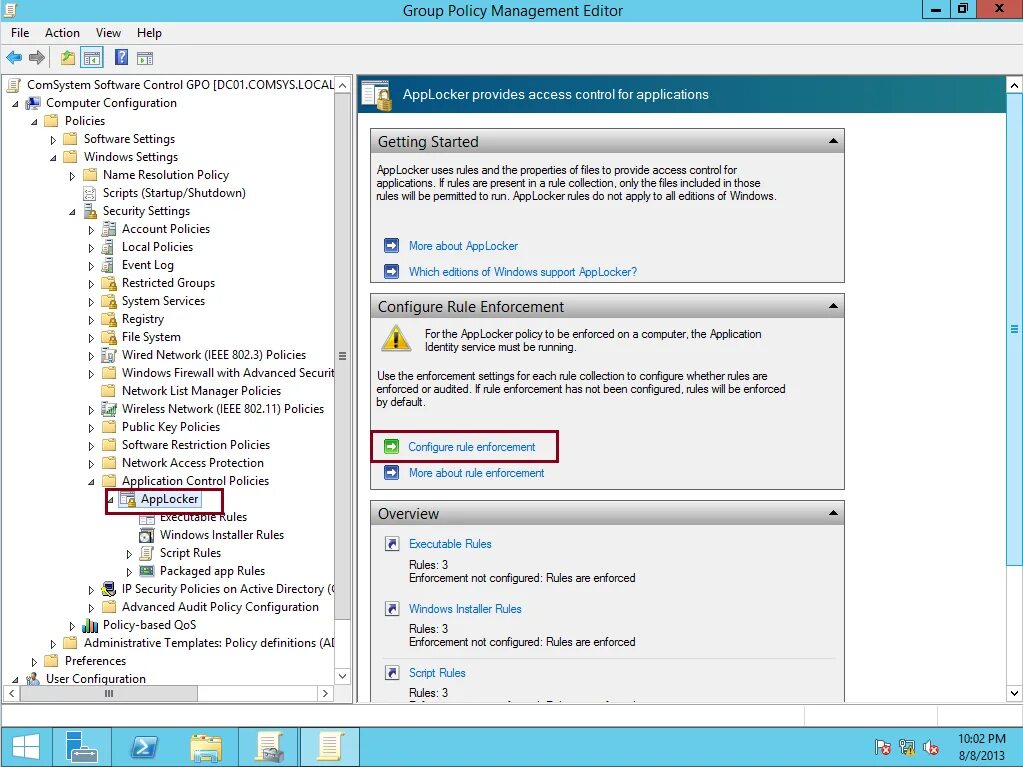
Task: Expand the Name Resolution Policy node
Action: click(x=72, y=175)
